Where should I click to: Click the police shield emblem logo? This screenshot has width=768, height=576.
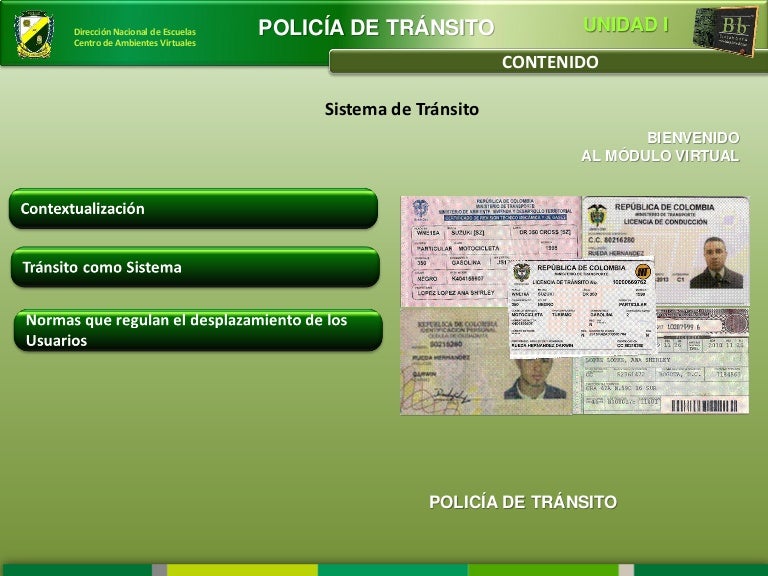(x=34, y=33)
